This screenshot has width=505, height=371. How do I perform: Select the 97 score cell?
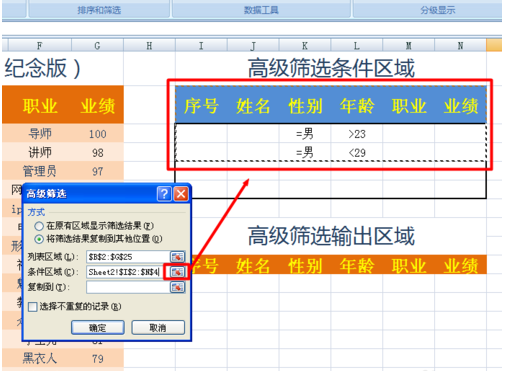coord(97,171)
